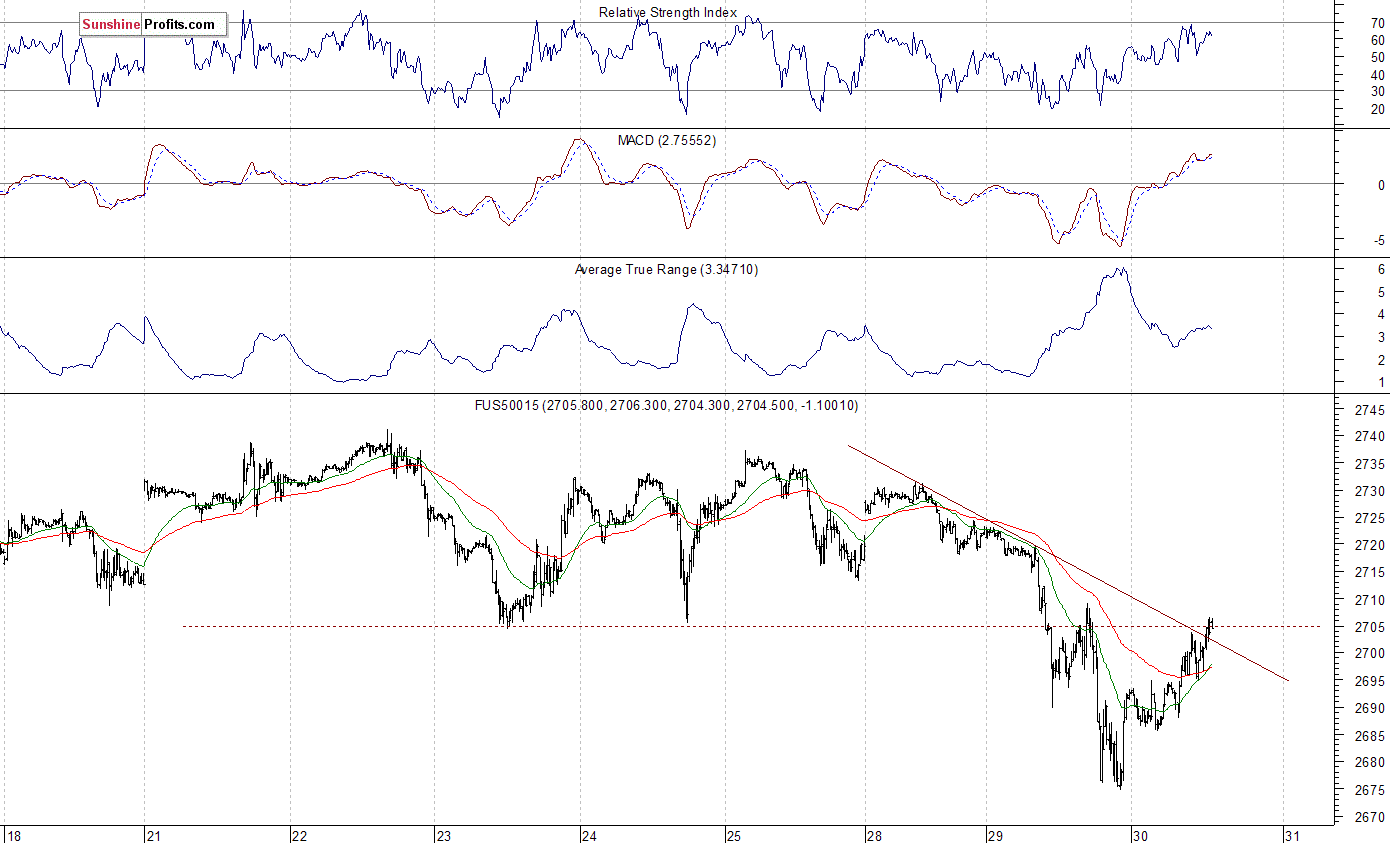Click date label 18 on the time axis
This screenshot has height=843, width=1390.
(x=12, y=835)
